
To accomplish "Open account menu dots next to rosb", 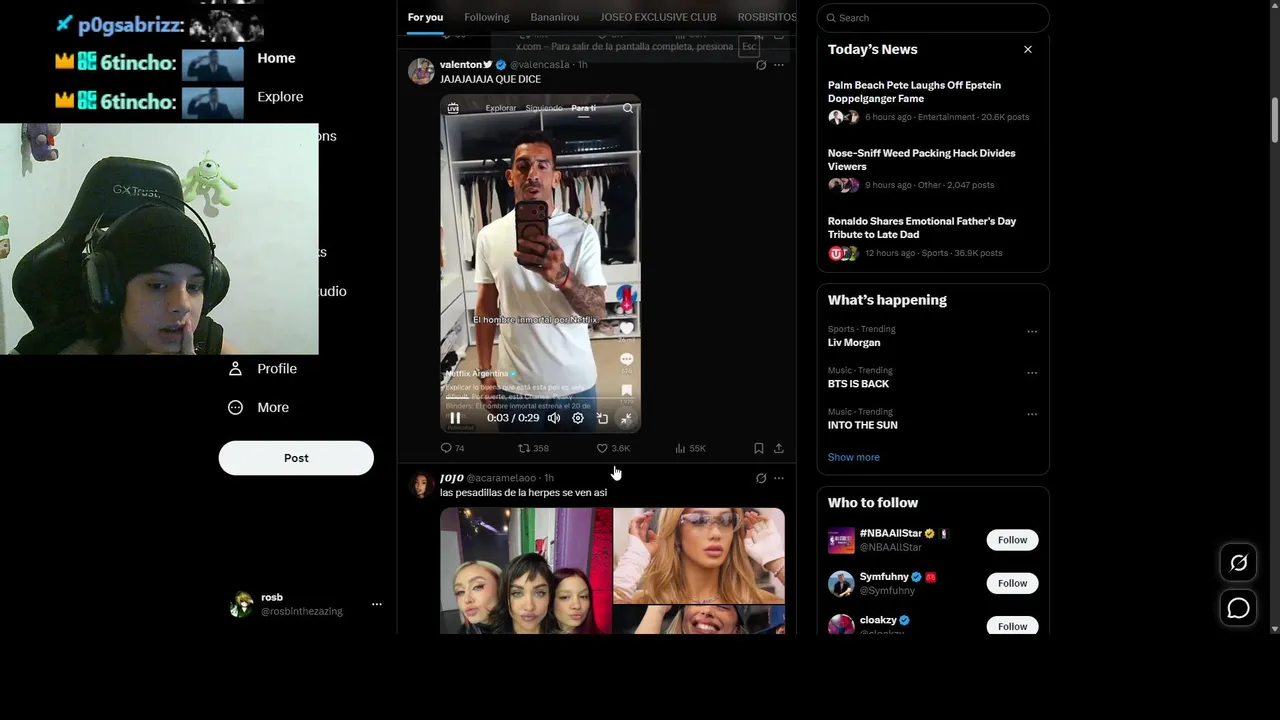I will click(x=377, y=604).
